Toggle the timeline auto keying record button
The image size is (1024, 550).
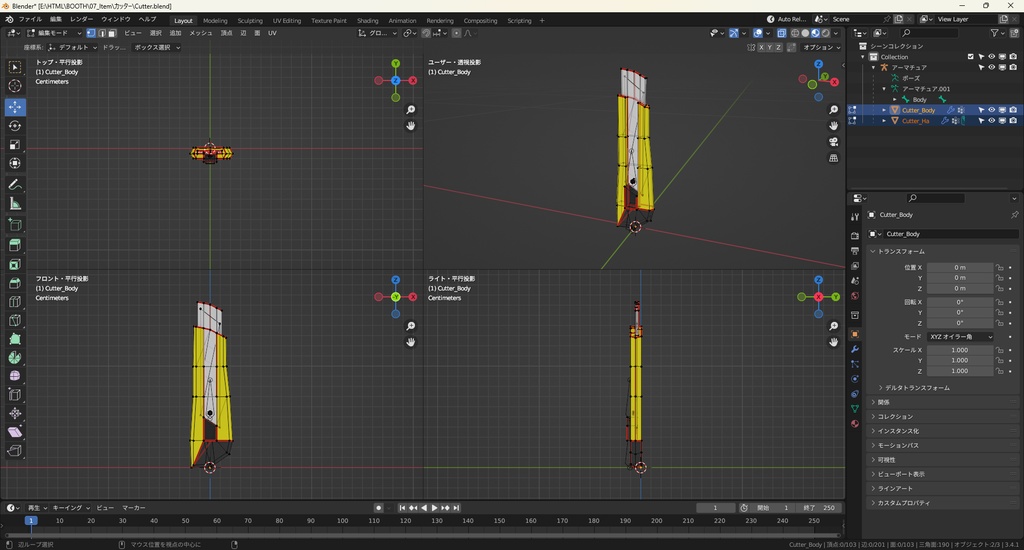378,508
